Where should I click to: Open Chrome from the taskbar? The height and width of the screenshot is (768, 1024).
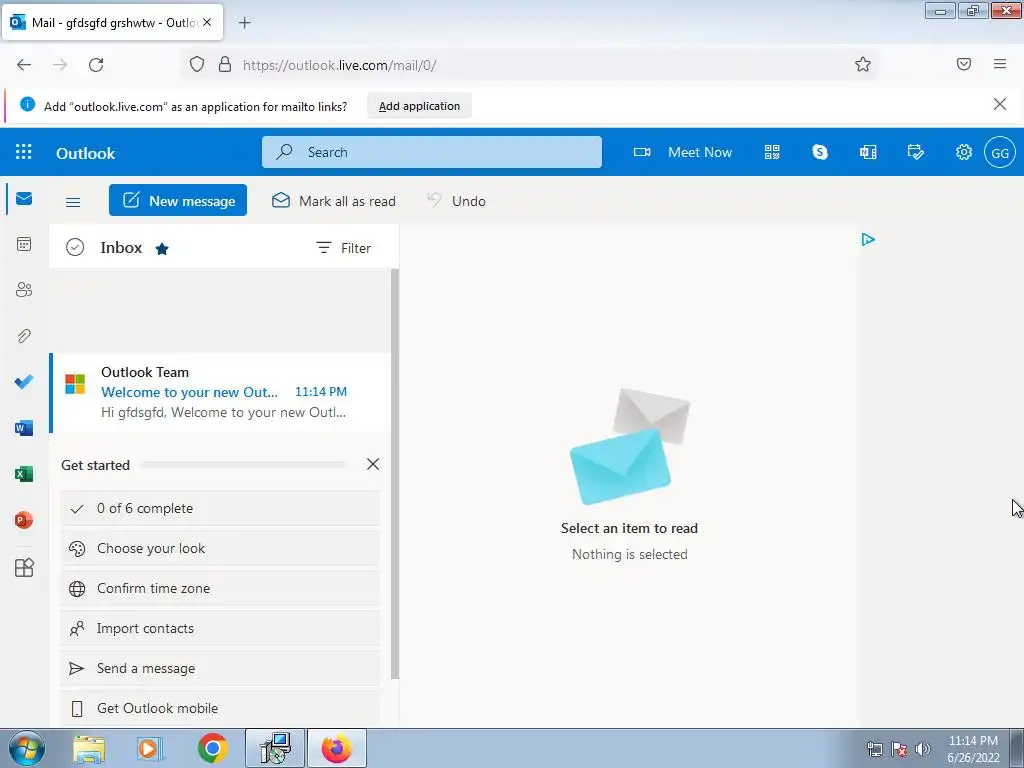(x=213, y=748)
